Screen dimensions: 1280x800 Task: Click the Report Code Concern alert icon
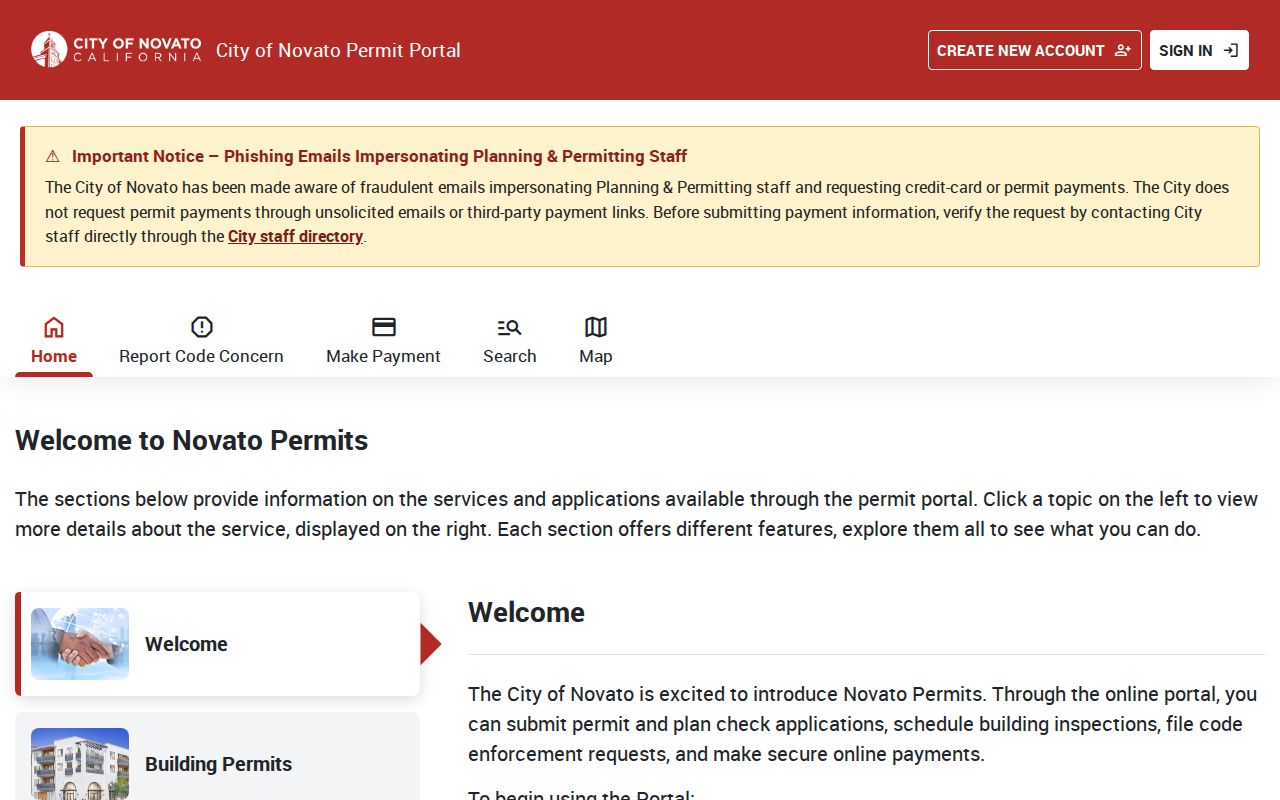pyautogui.click(x=202, y=327)
